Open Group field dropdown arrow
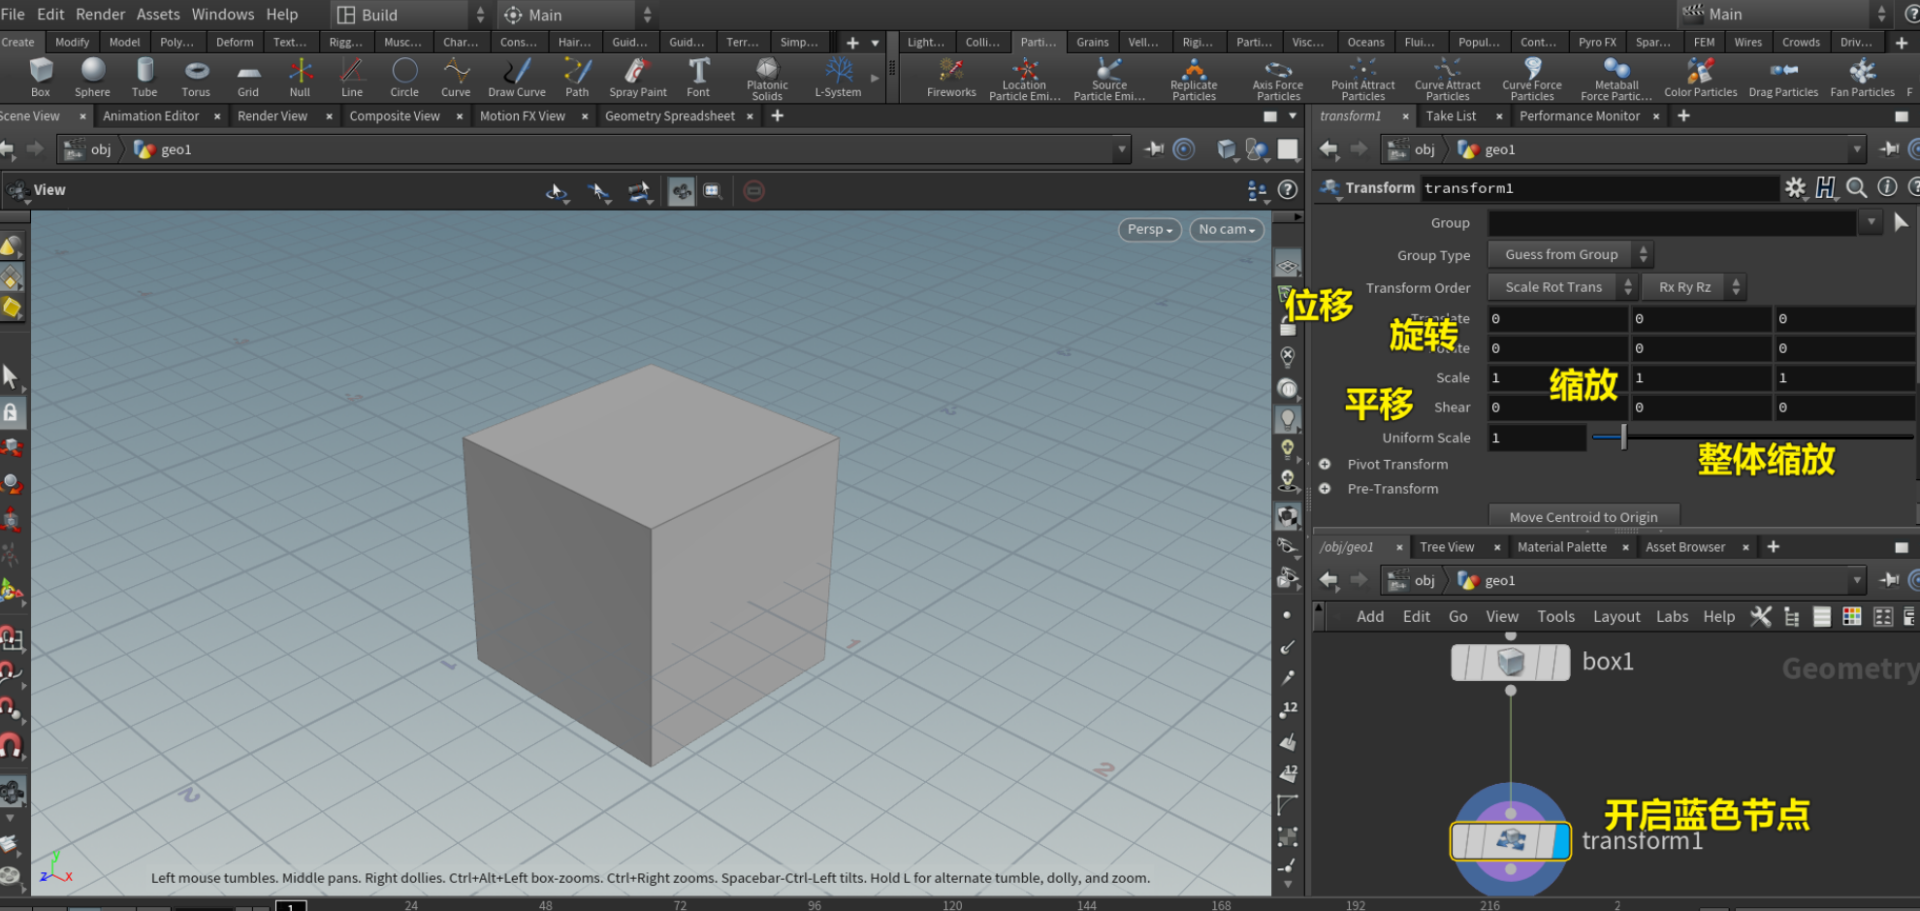The width and height of the screenshot is (1920, 911). click(1870, 222)
